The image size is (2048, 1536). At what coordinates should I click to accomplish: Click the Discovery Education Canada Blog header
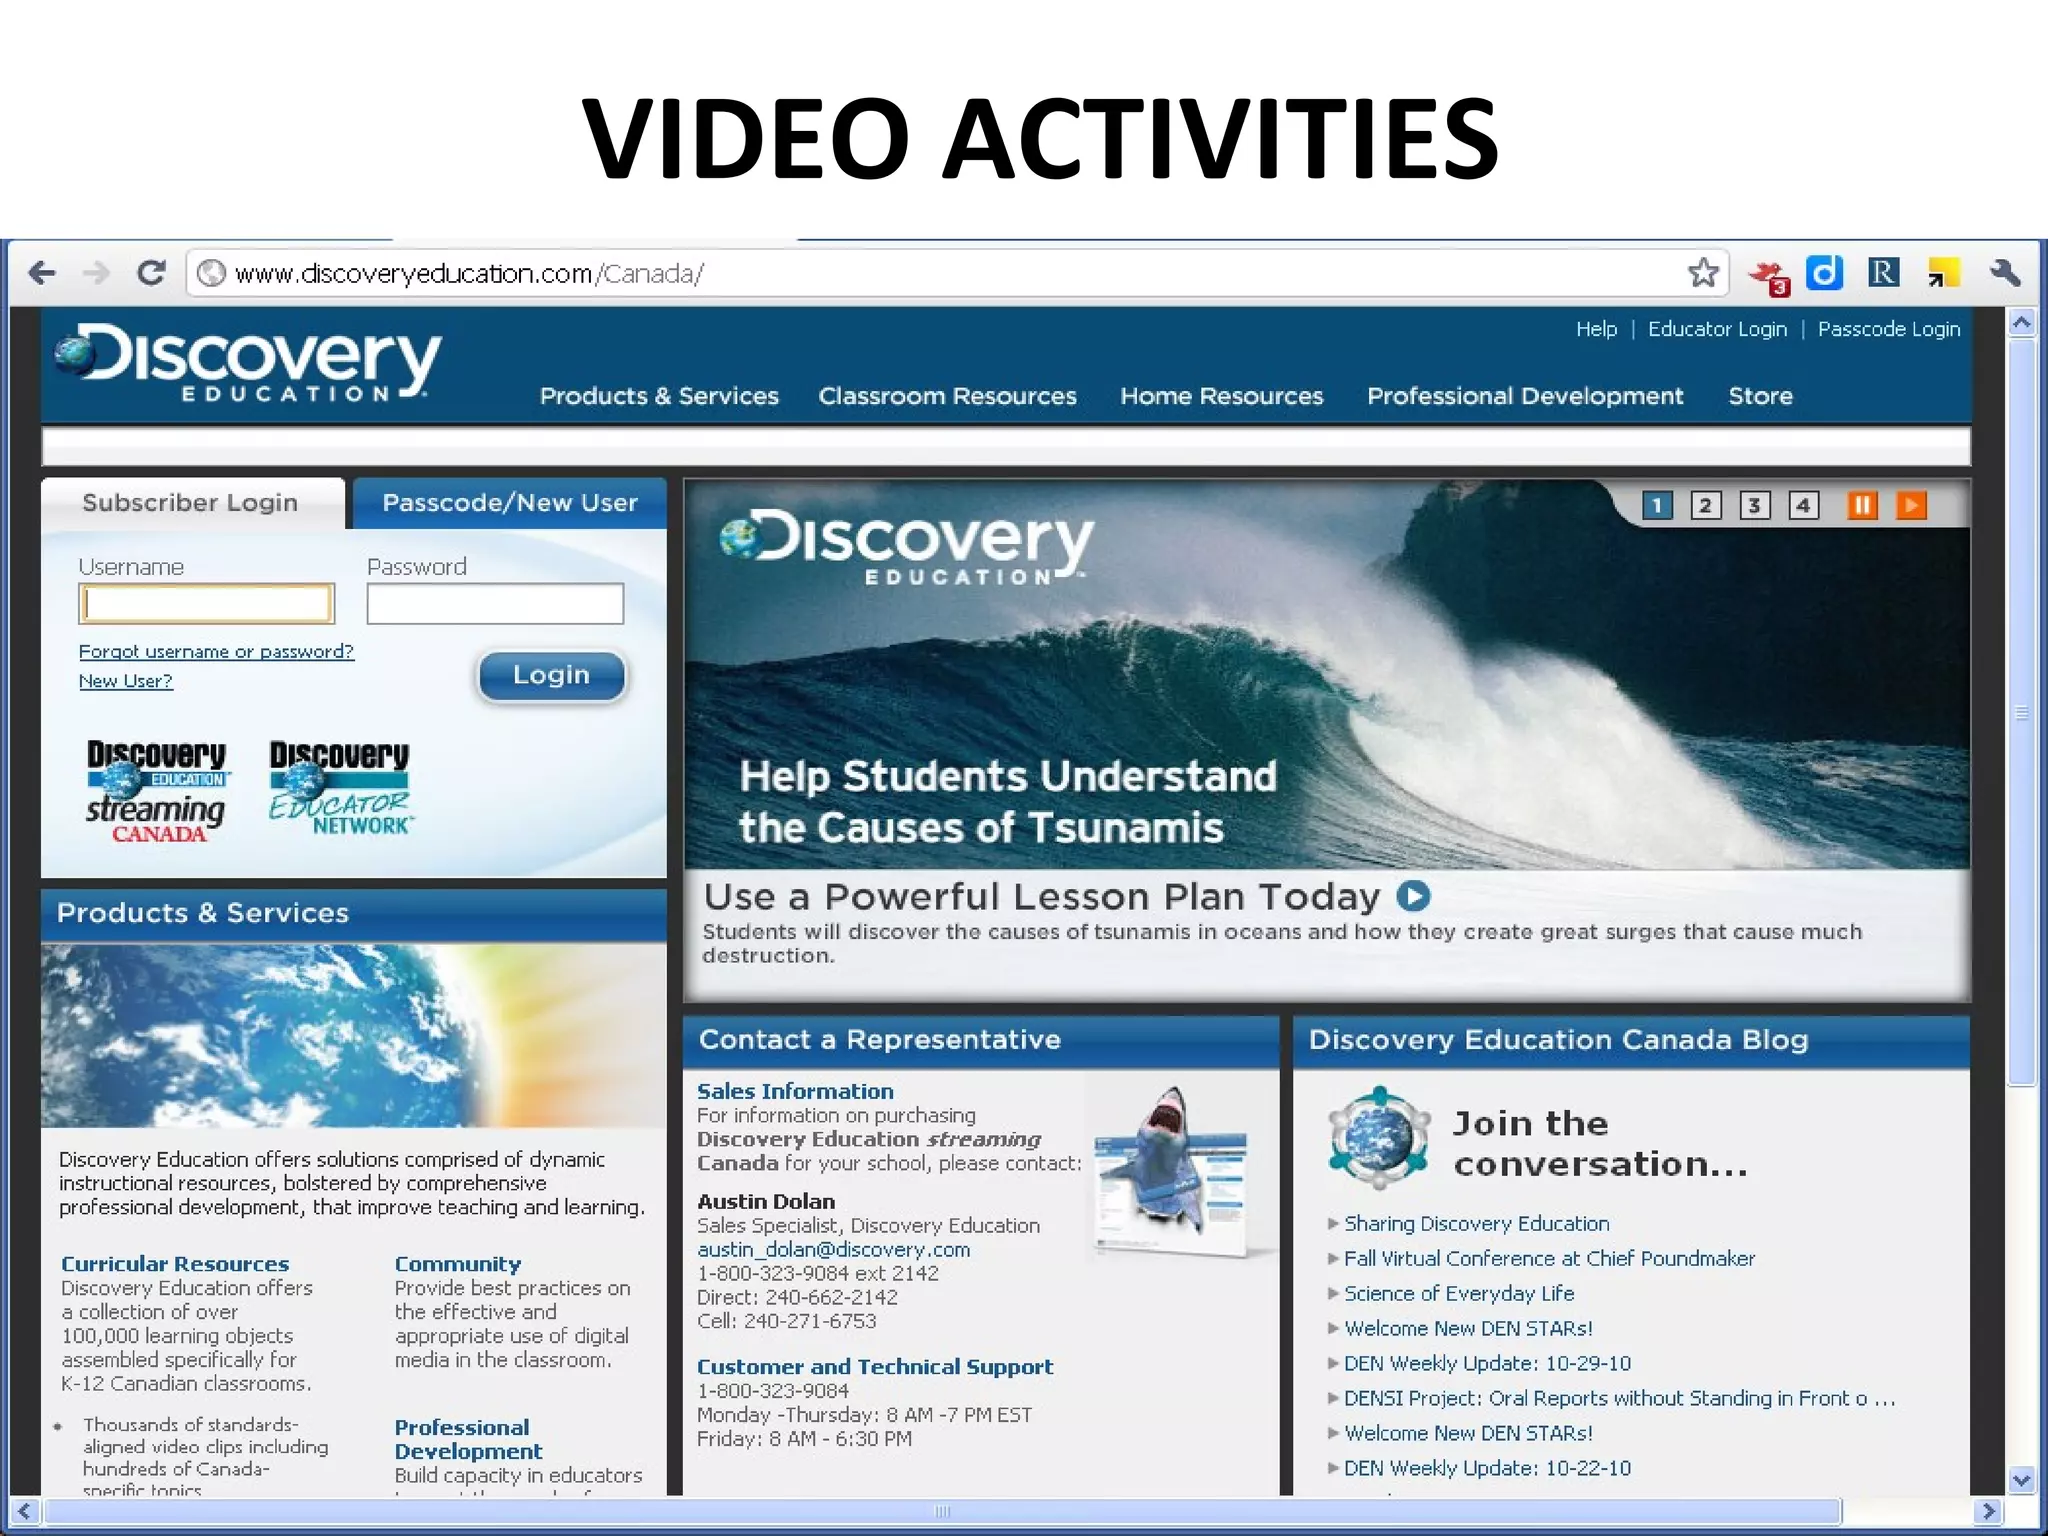(1631, 1041)
